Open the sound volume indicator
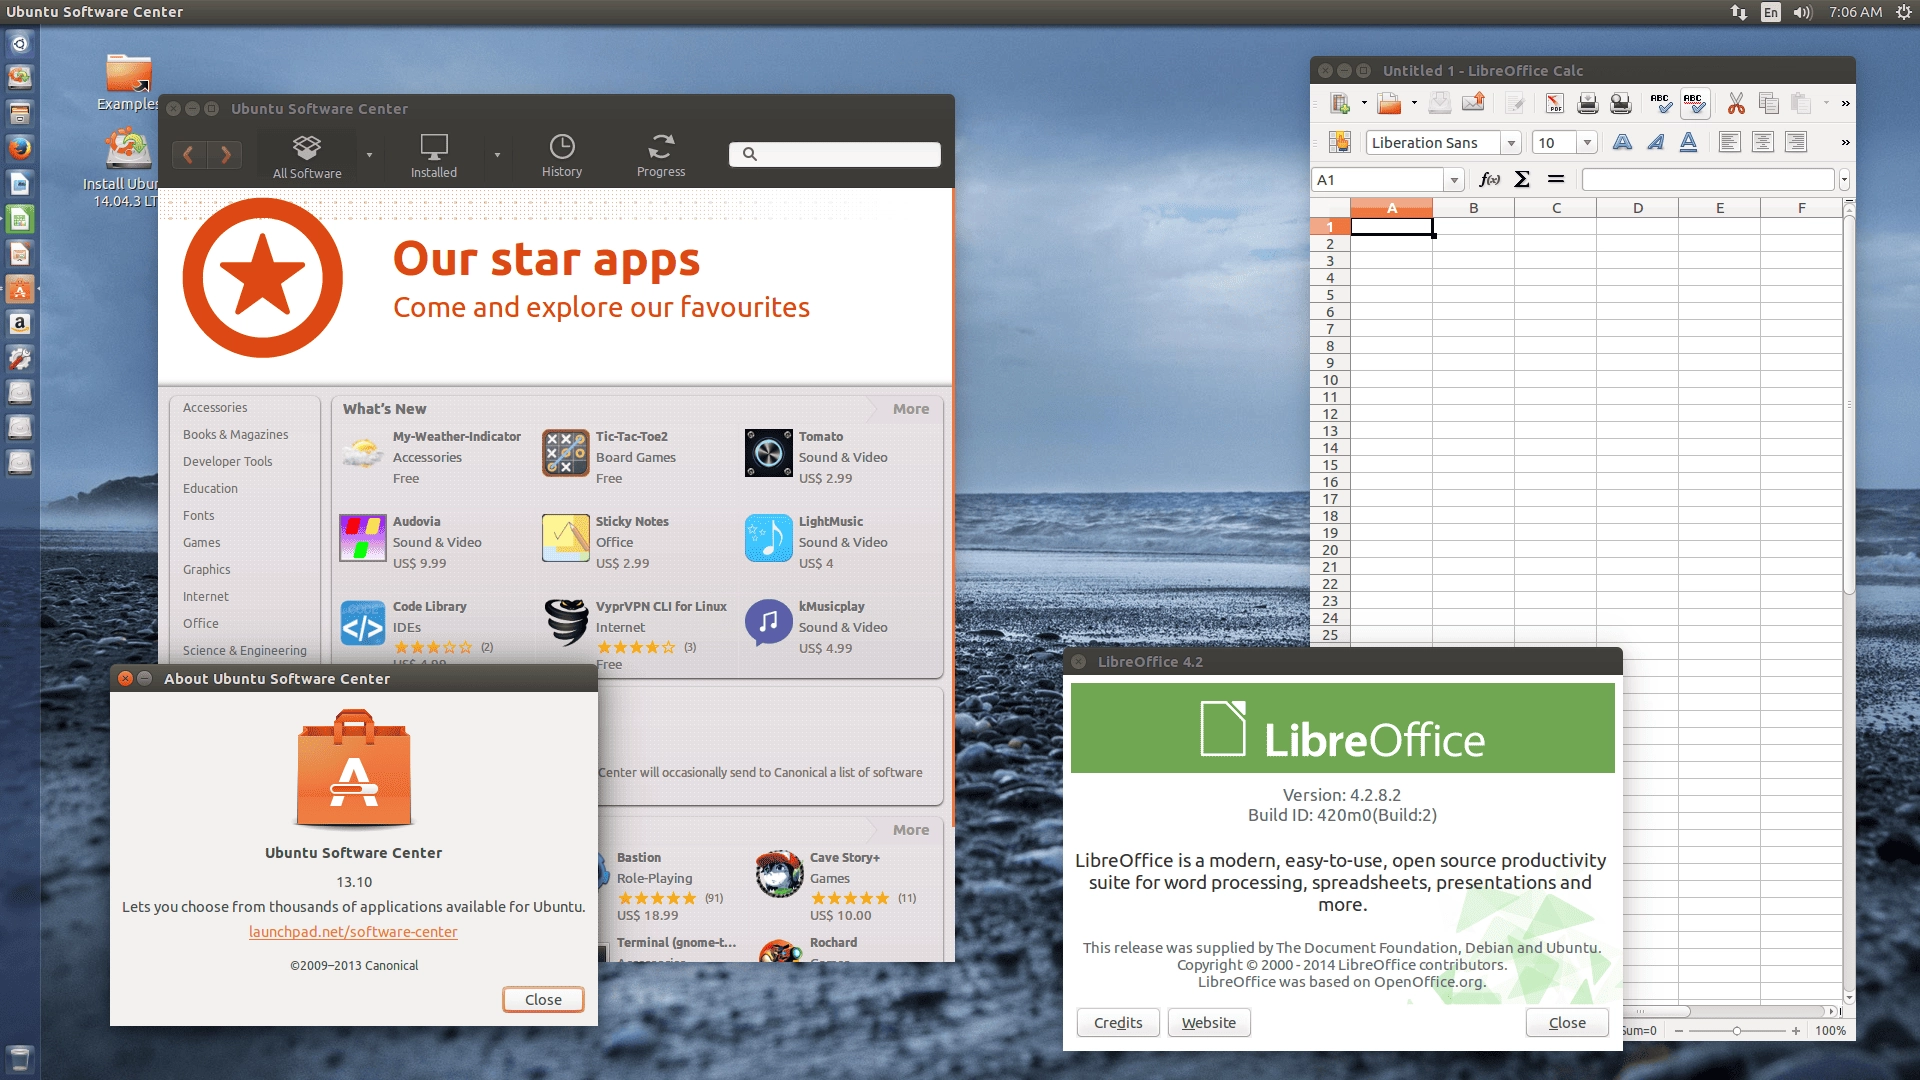 [x=1802, y=12]
